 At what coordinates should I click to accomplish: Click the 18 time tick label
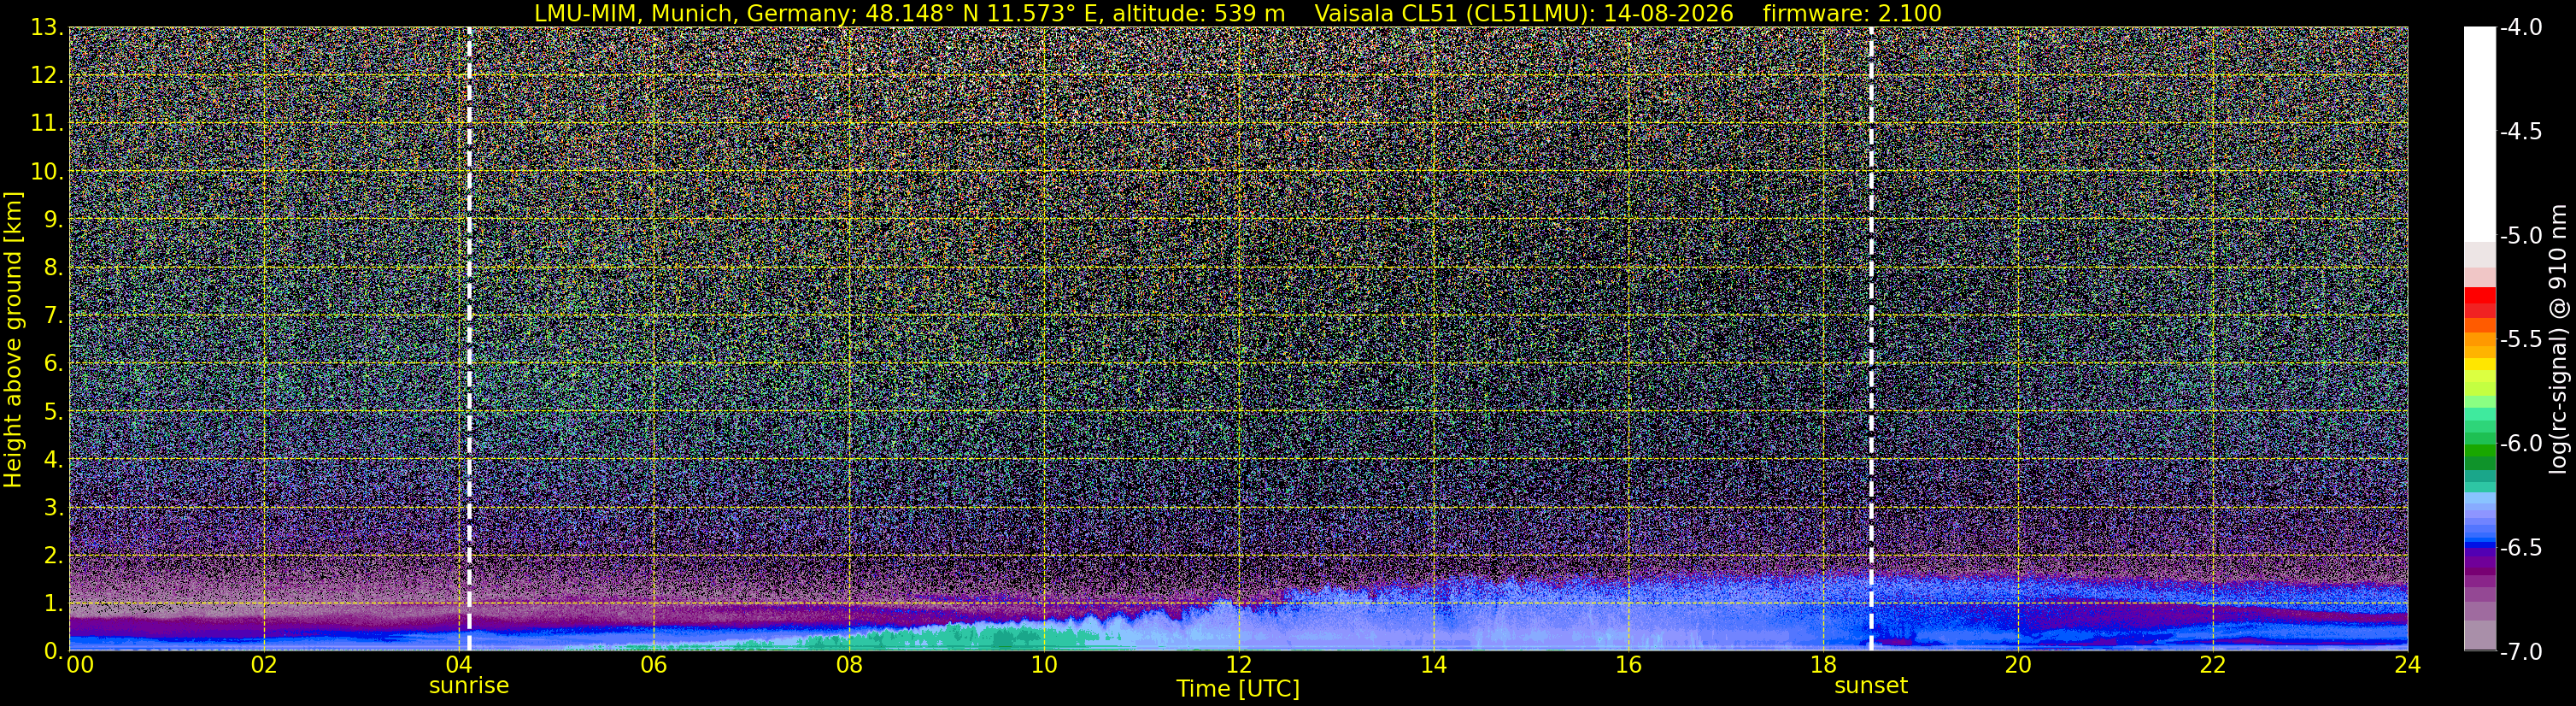coord(1823,665)
